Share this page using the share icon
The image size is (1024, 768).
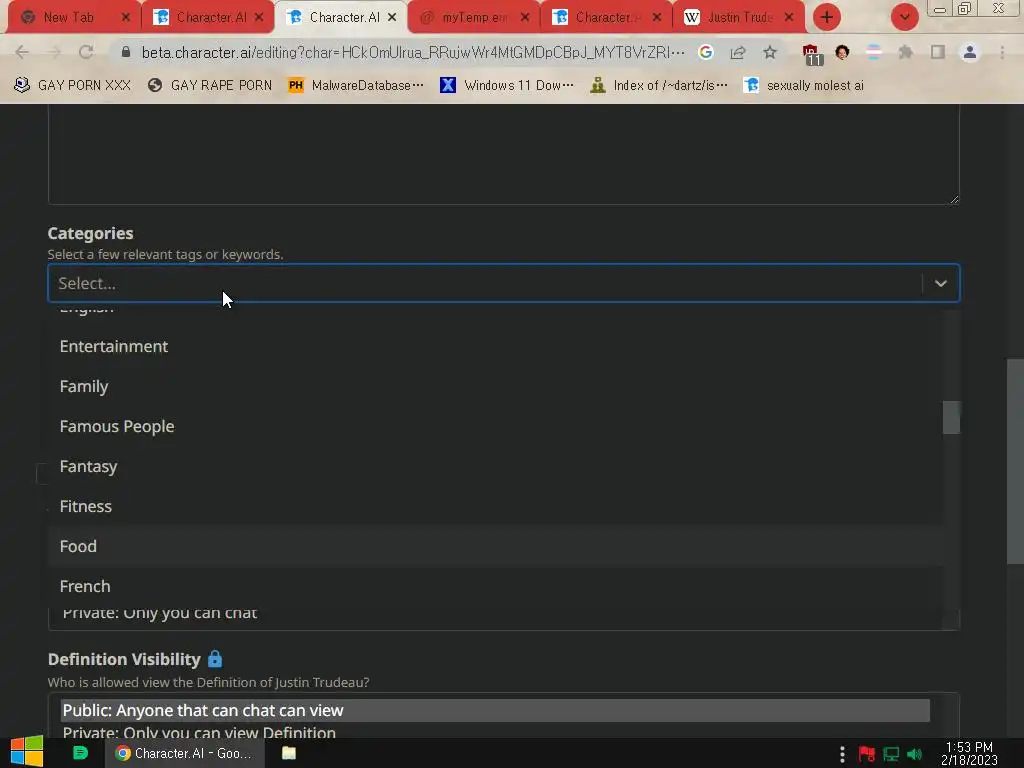pos(738,52)
